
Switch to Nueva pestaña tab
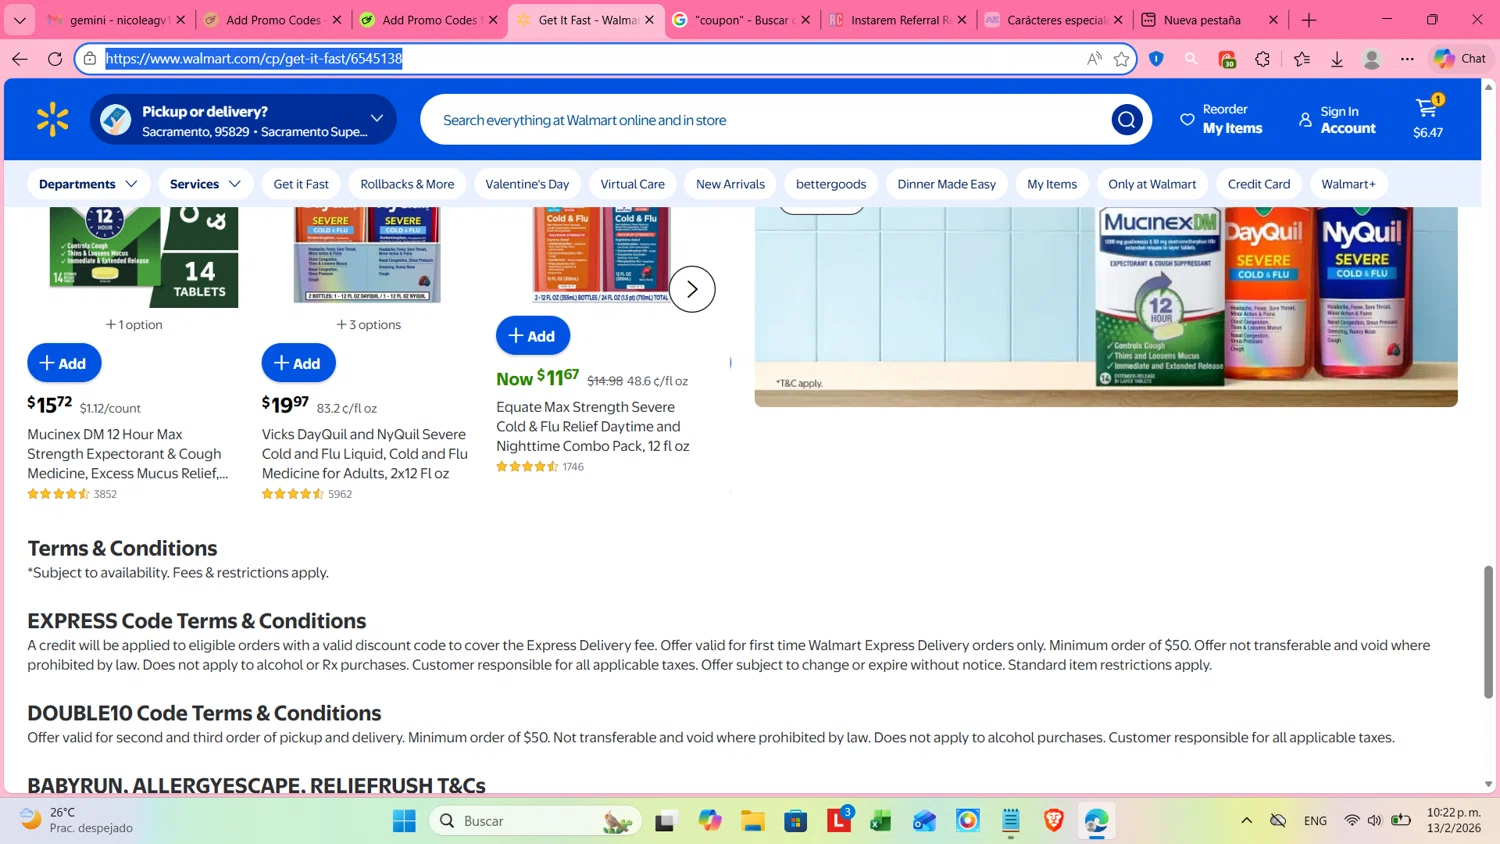[1210, 20]
